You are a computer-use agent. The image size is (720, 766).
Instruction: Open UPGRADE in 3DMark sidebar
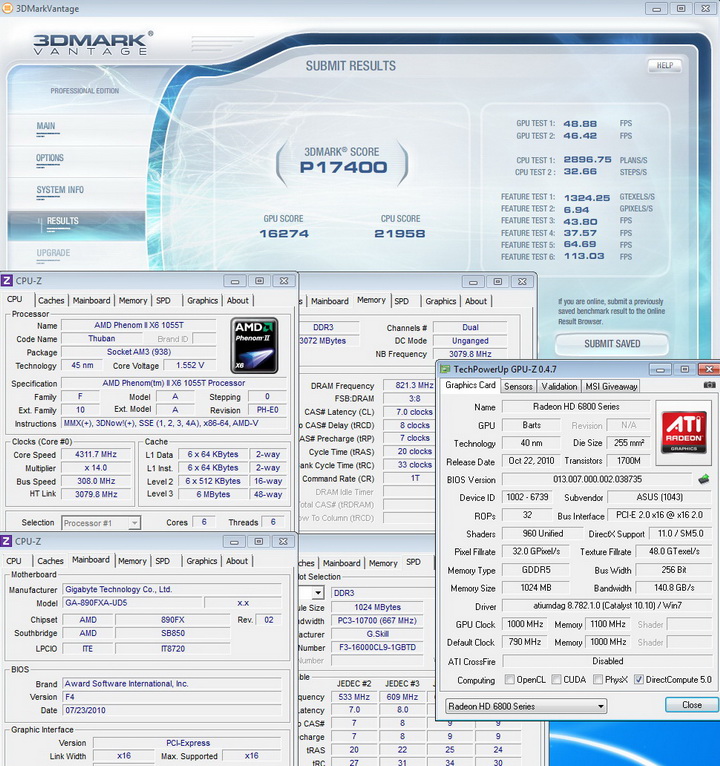coord(53,253)
